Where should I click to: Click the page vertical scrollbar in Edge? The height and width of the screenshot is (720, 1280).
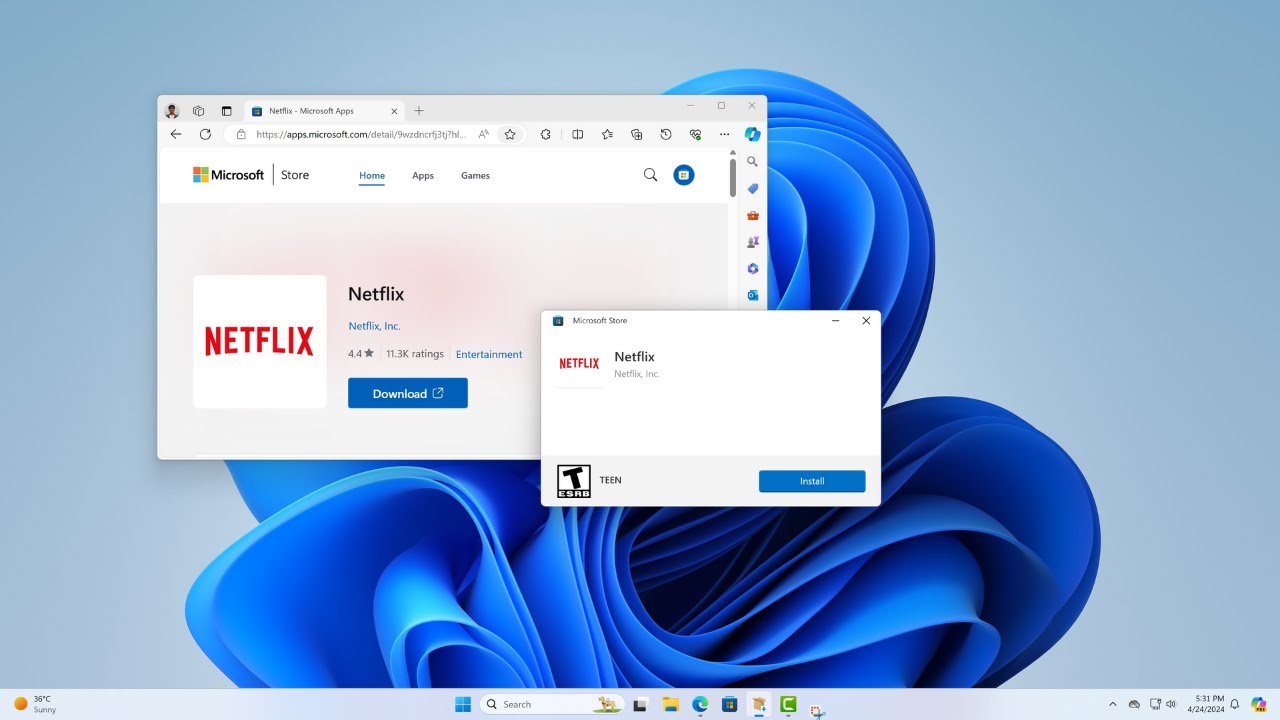coord(733,177)
